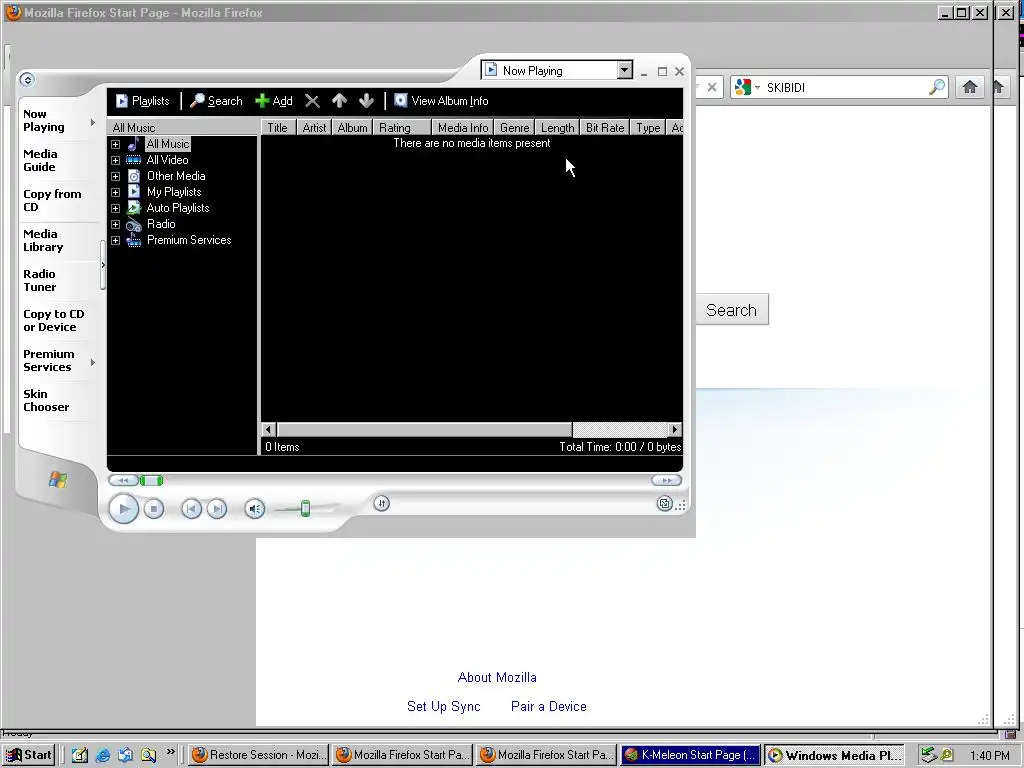Sort library by Artist column
This screenshot has width=1024, height=768.
[x=314, y=127]
